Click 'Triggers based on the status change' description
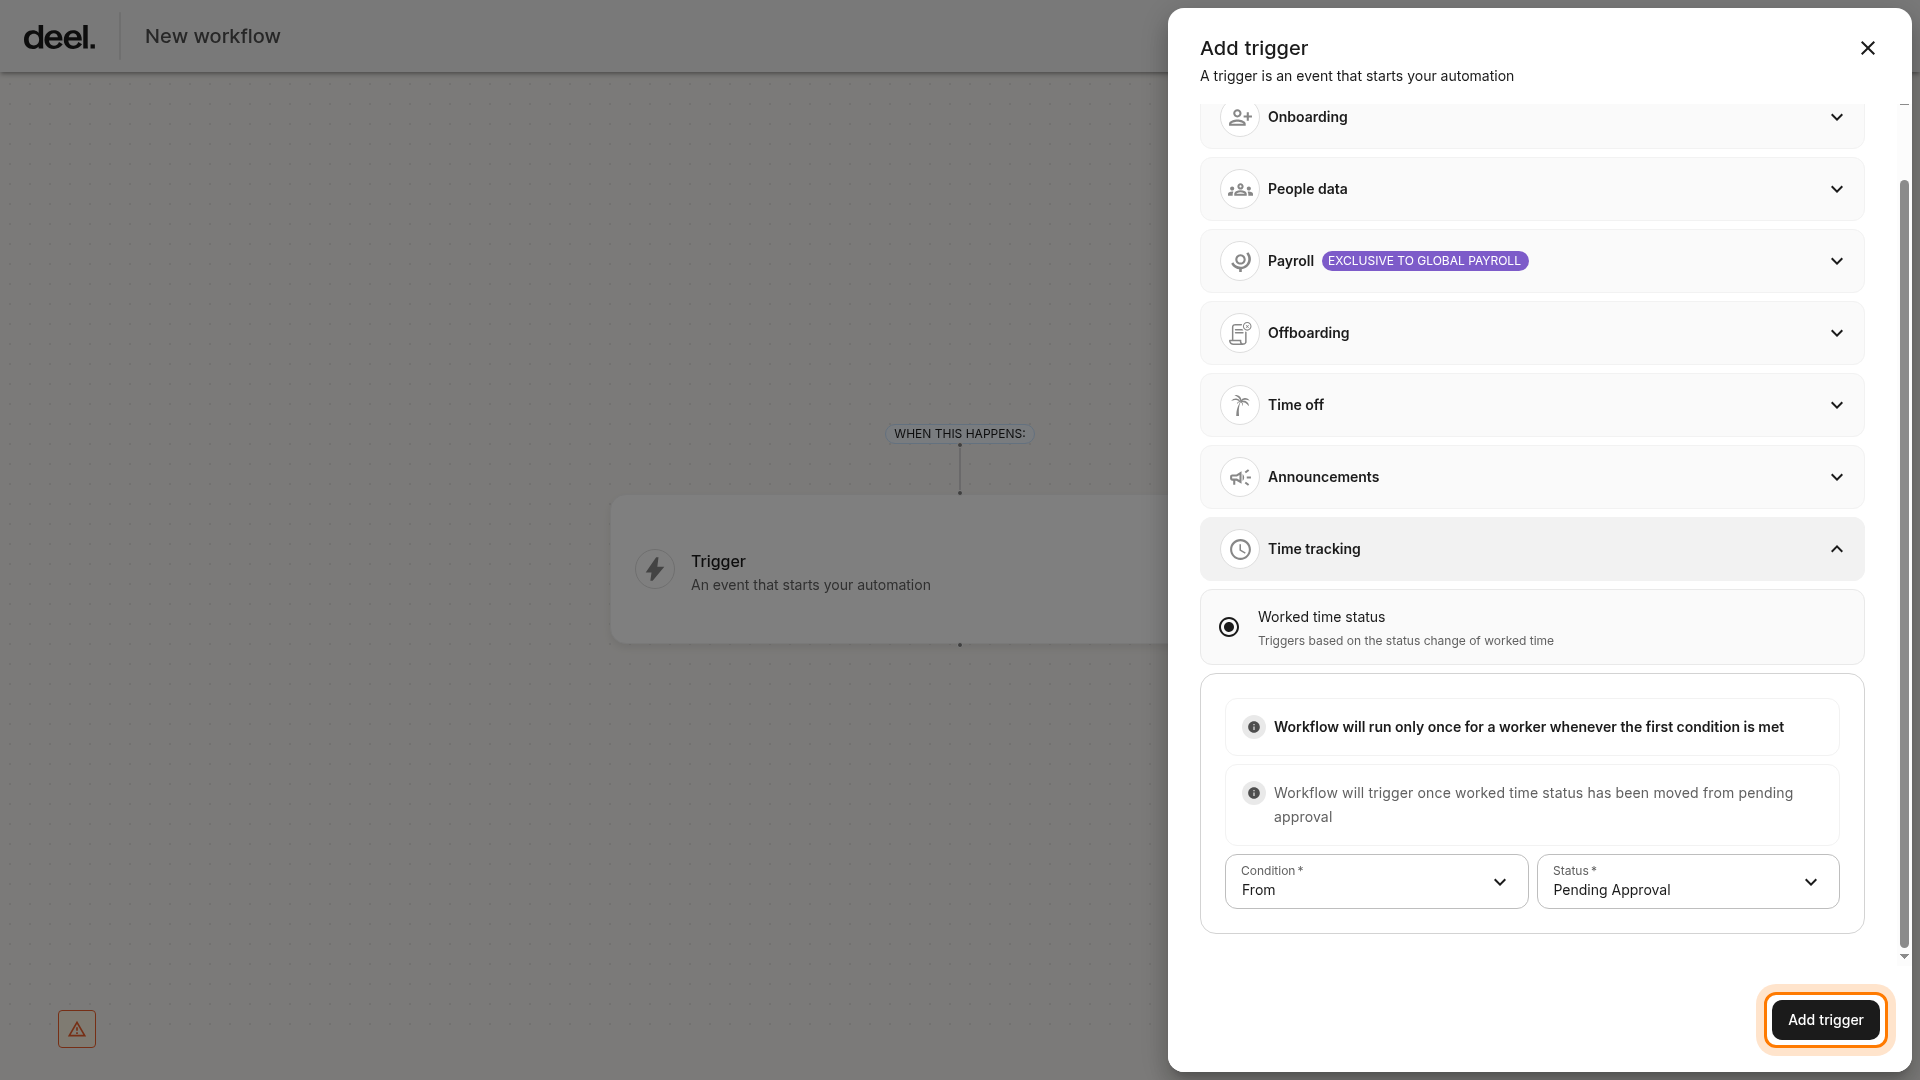 tap(1405, 641)
